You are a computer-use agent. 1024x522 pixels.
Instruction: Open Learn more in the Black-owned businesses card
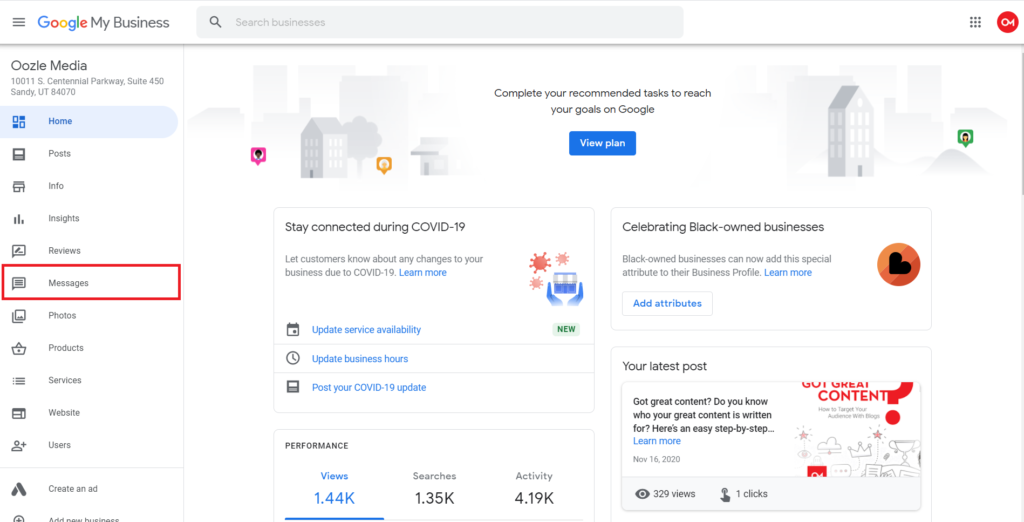[788, 272]
